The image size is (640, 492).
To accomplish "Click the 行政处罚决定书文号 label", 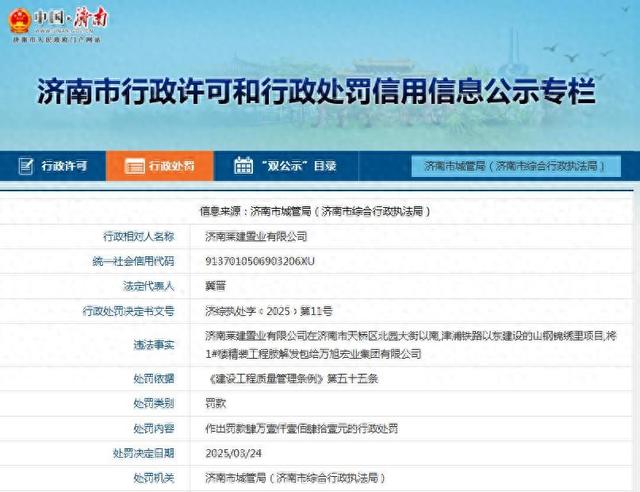I will tap(129, 311).
